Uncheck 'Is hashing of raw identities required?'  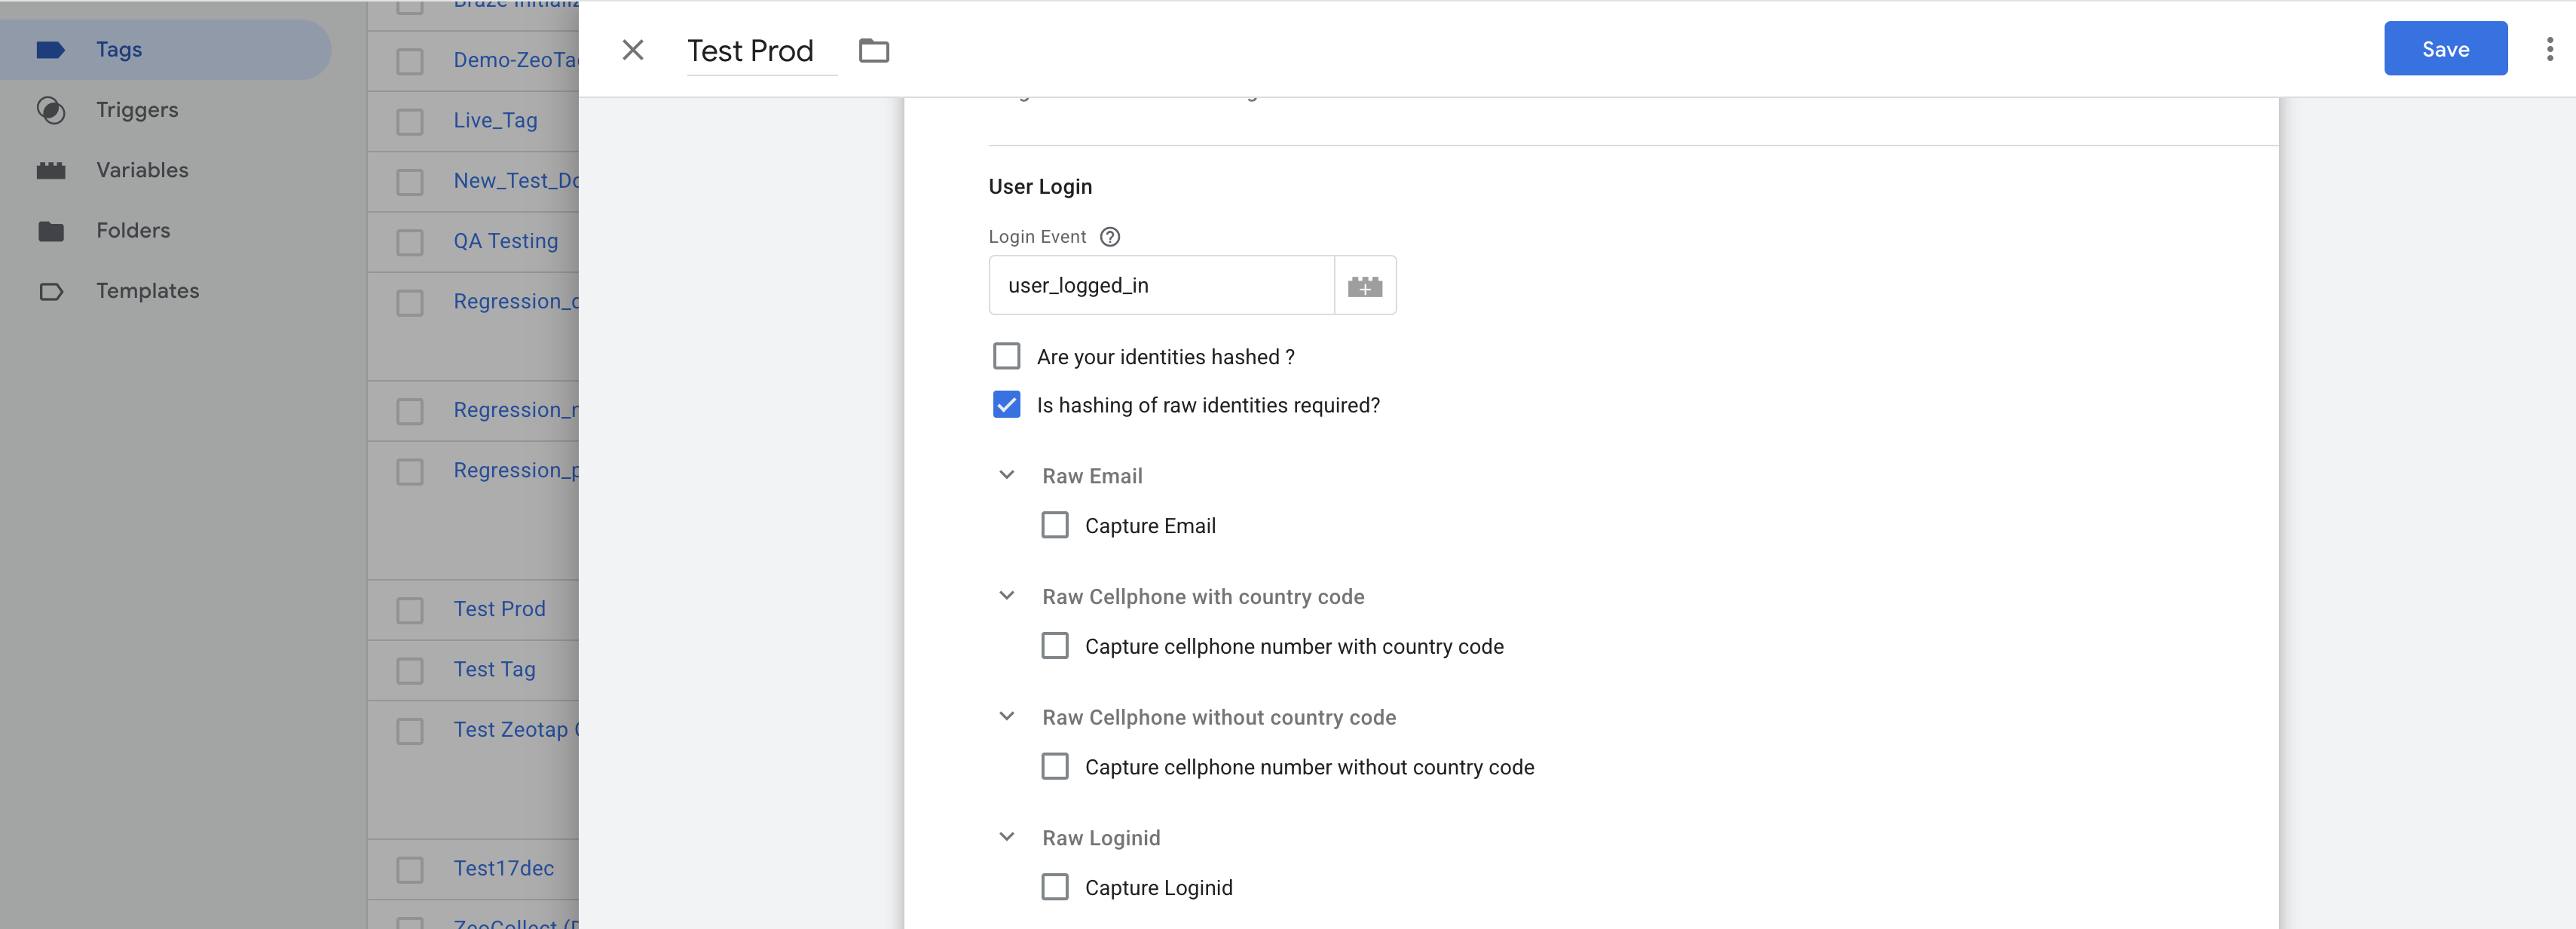[1006, 404]
